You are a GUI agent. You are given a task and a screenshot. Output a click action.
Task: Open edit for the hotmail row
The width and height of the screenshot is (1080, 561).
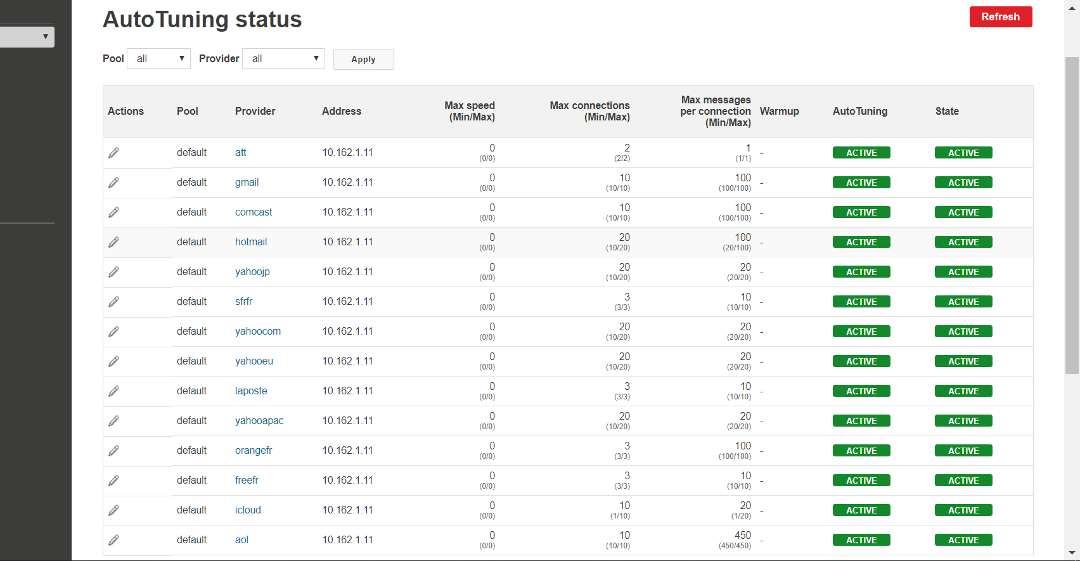[114, 242]
